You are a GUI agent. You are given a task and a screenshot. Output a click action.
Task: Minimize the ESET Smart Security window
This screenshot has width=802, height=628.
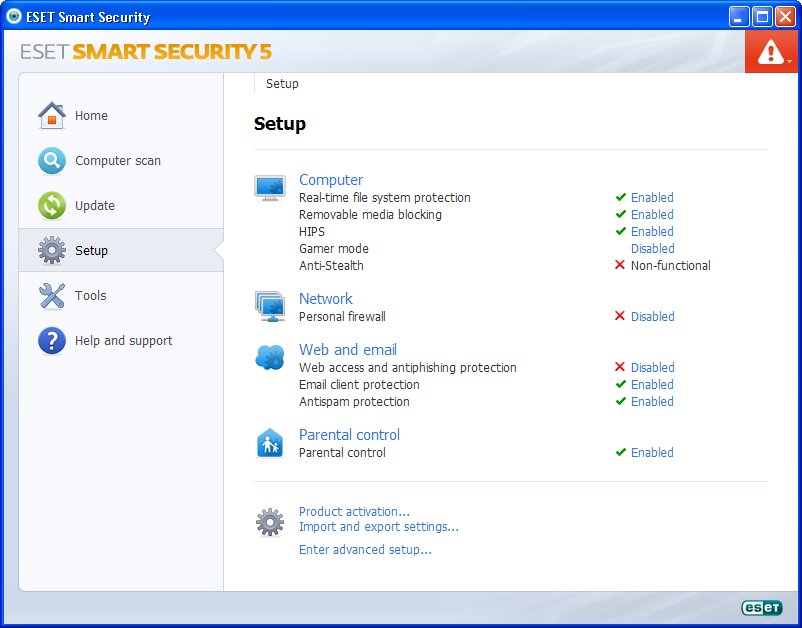[738, 17]
